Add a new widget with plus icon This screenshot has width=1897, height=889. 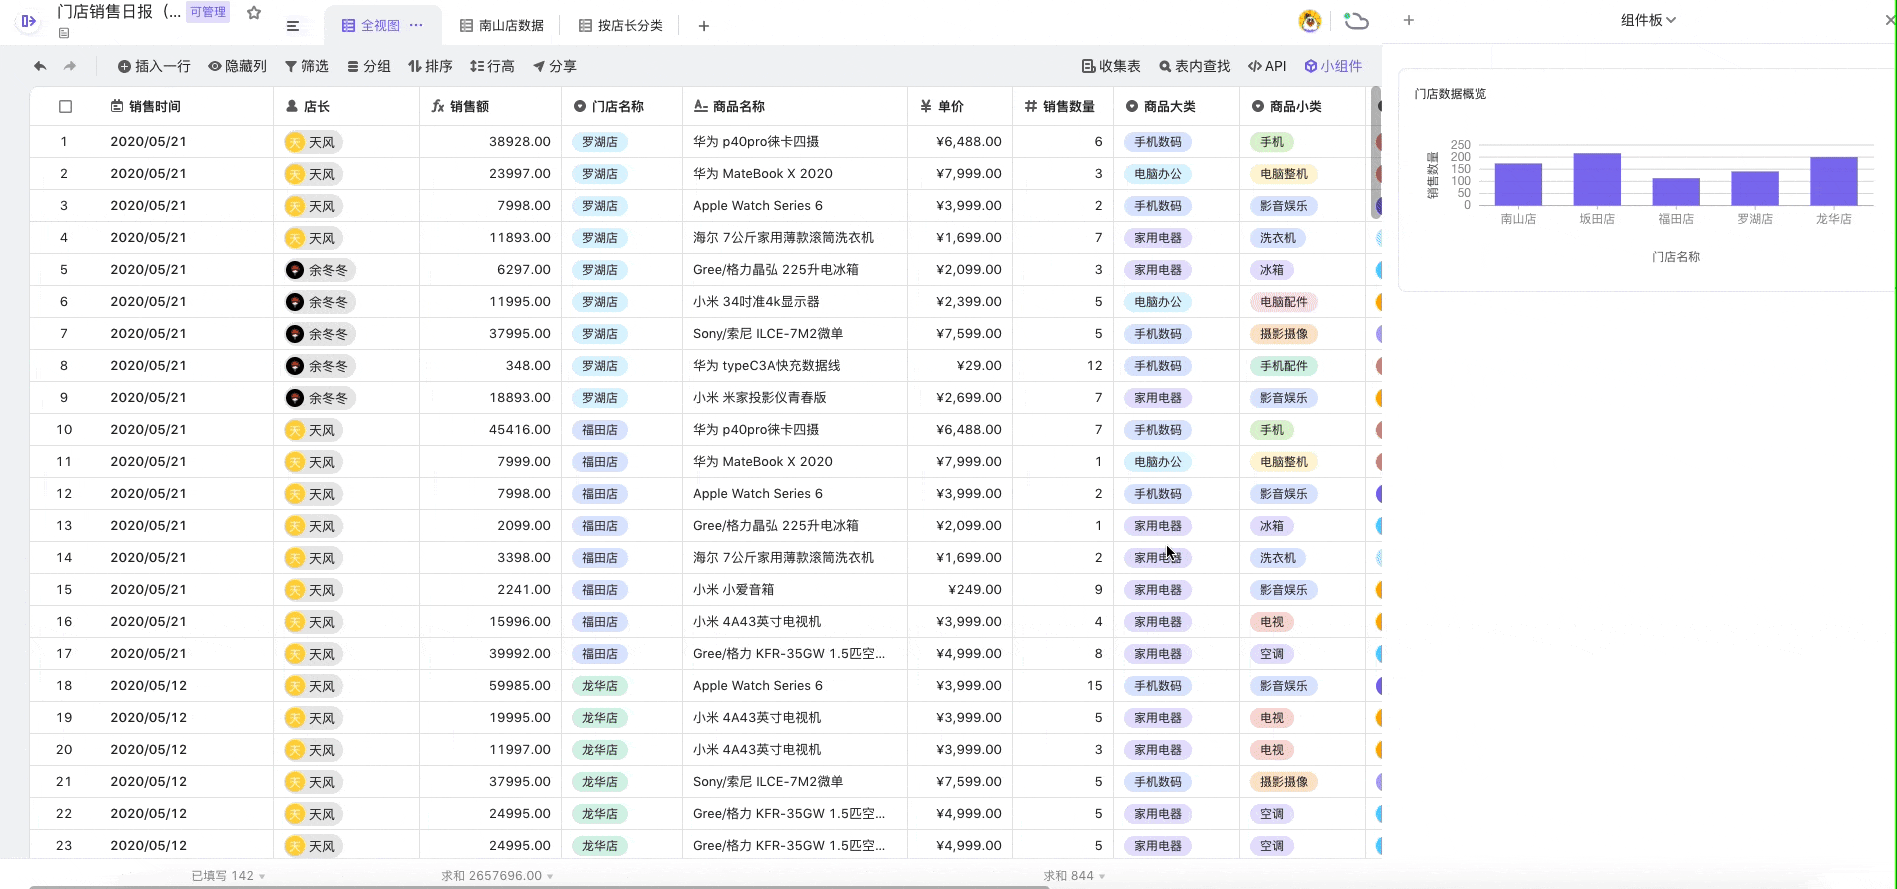1408,20
